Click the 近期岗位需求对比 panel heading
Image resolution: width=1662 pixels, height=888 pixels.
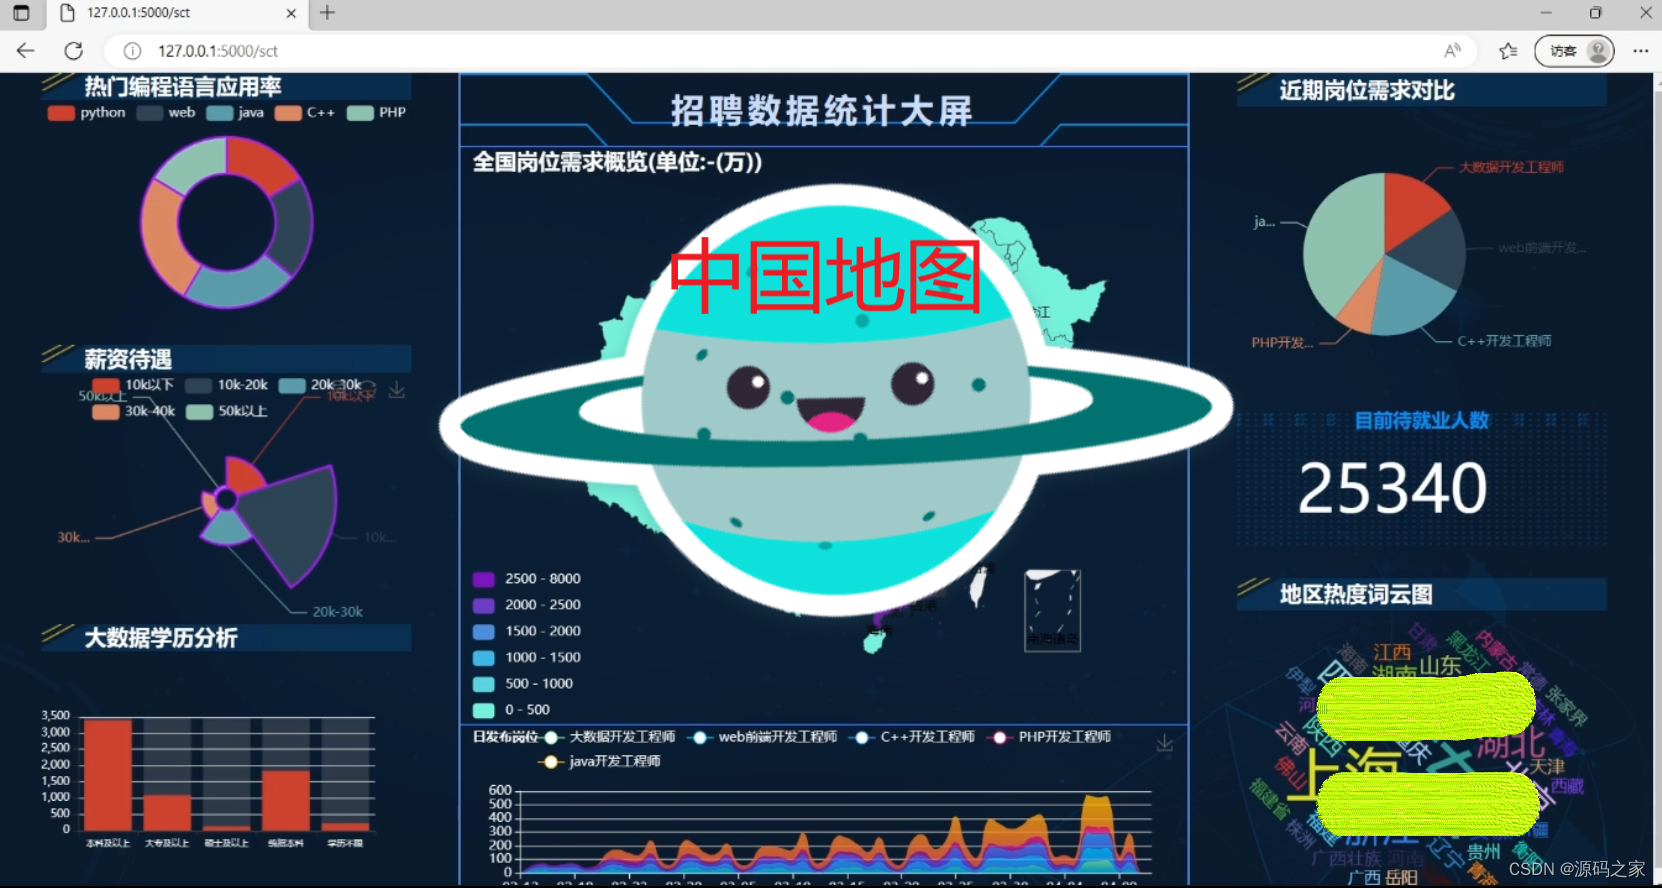[1367, 91]
